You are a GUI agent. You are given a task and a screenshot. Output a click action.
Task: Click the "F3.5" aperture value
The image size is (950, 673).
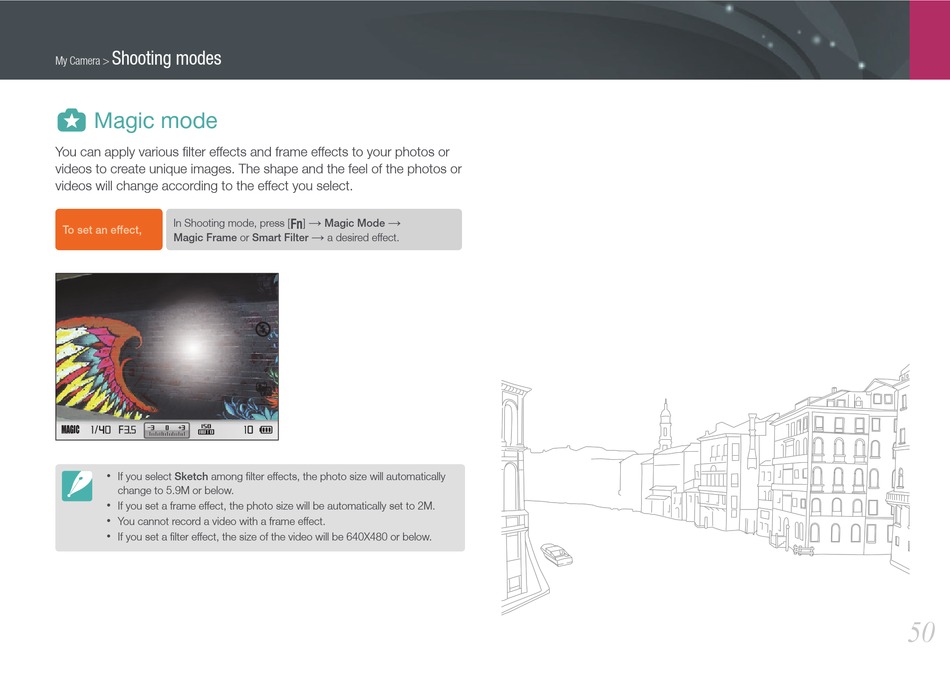coord(127,429)
